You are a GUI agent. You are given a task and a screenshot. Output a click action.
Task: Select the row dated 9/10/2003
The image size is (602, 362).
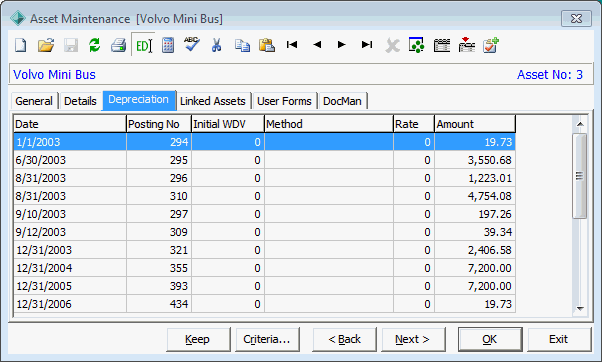click(264, 214)
